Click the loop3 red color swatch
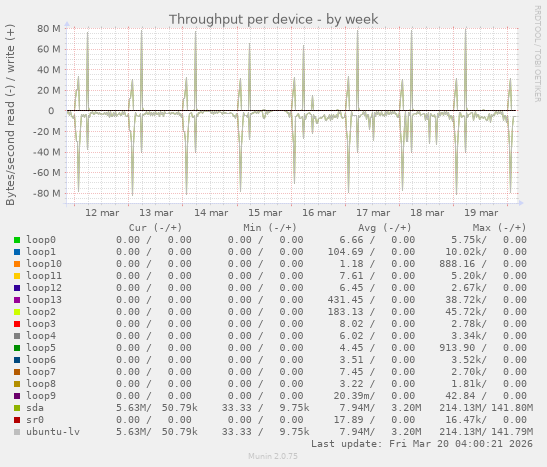This screenshot has width=547, height=467. 17,324
